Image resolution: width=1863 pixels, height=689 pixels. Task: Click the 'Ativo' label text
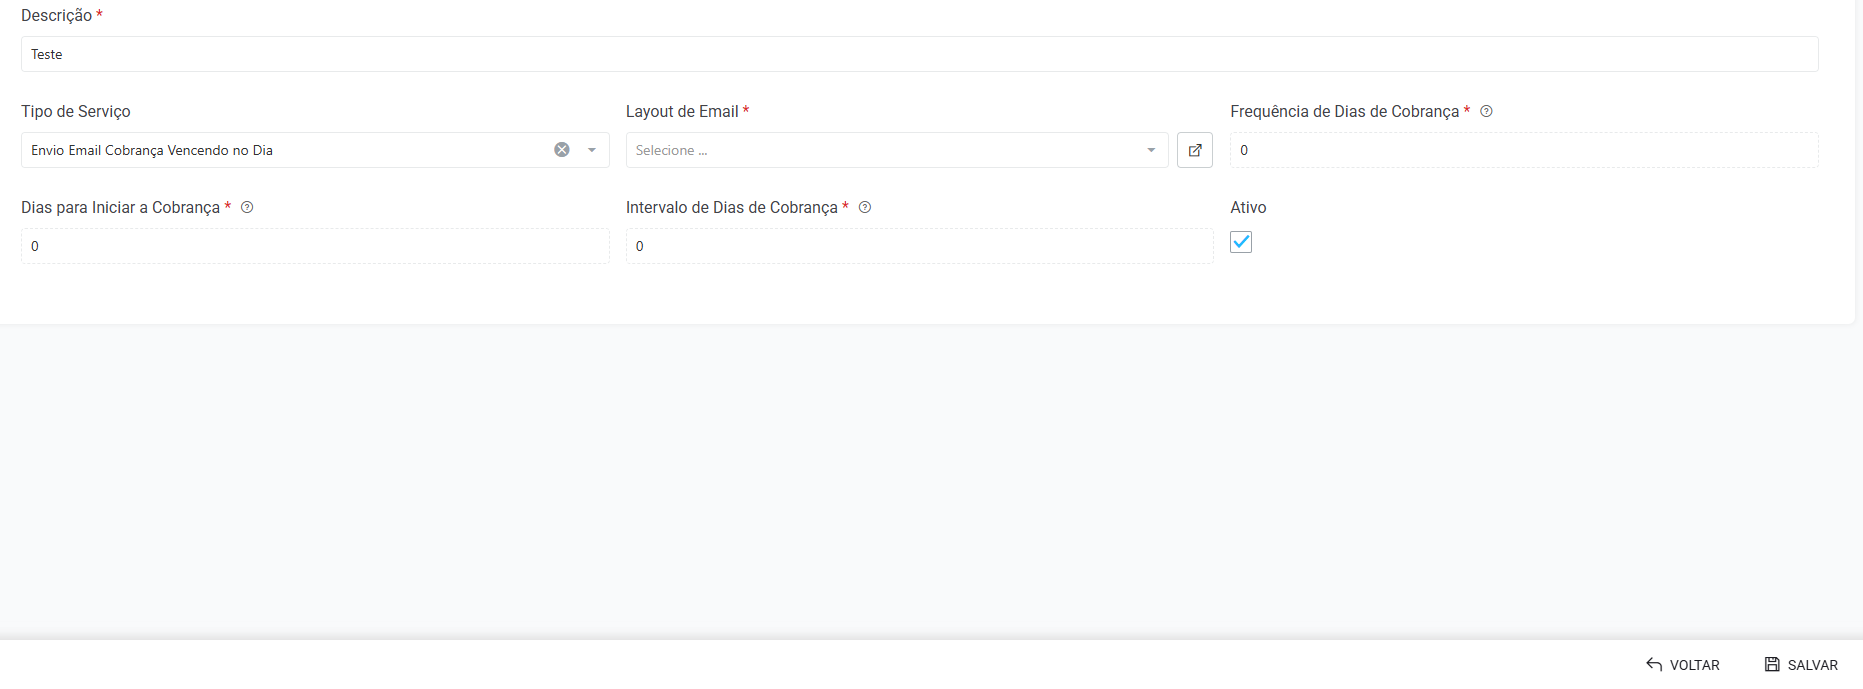(x=1248, y=208)
